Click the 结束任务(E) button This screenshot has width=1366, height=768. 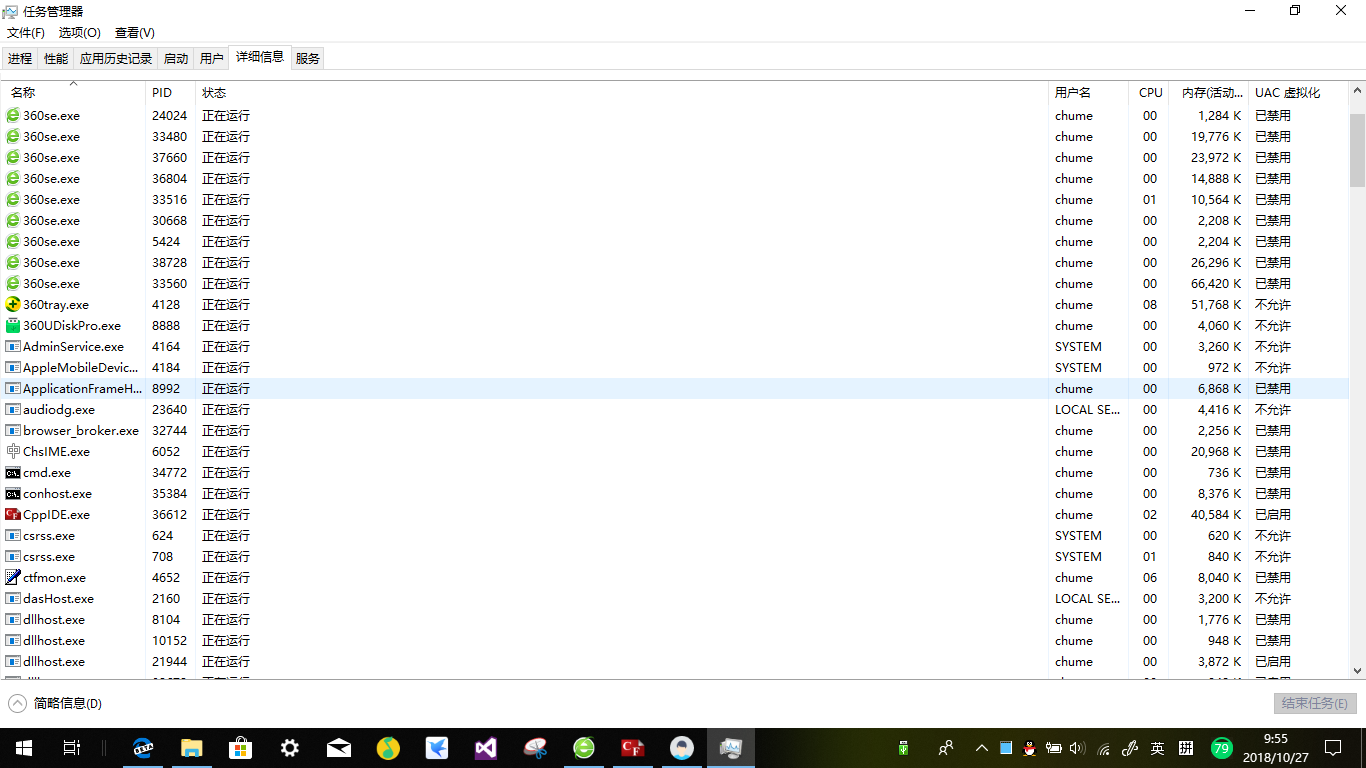(x=1315, y=703)
